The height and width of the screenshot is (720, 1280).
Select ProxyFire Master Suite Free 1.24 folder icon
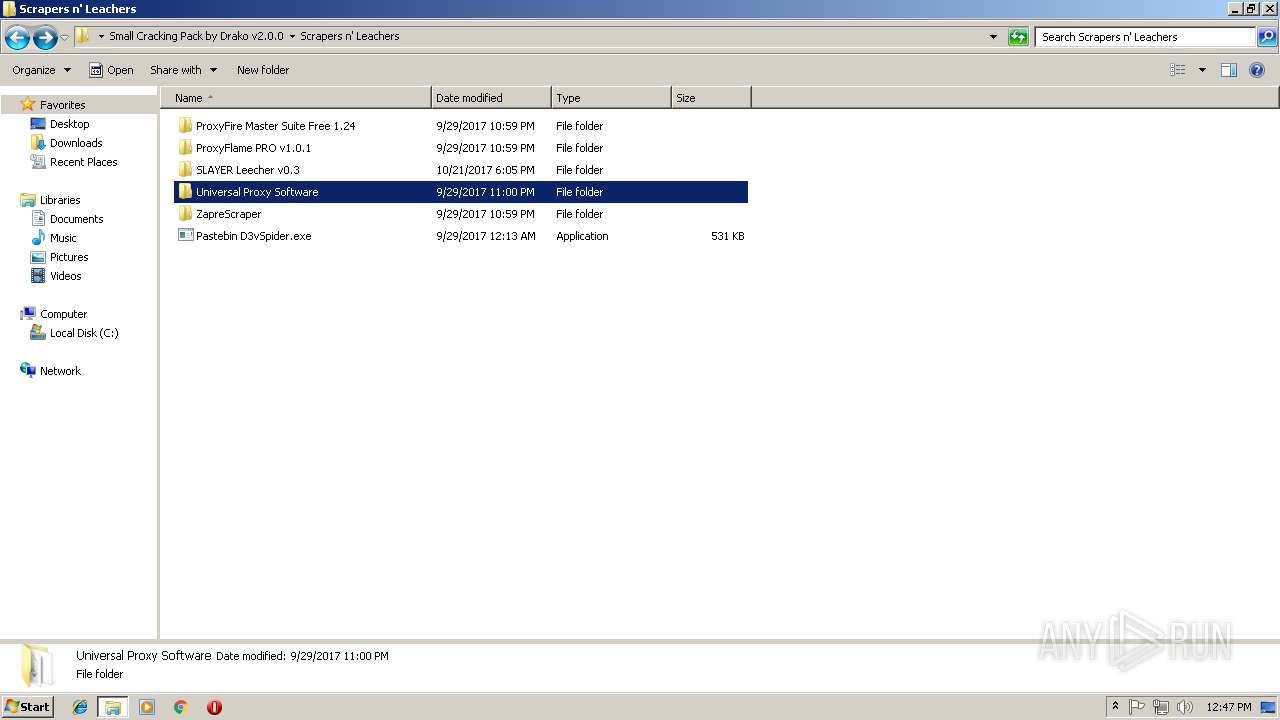pyautogui.click(x=185, y=126)
